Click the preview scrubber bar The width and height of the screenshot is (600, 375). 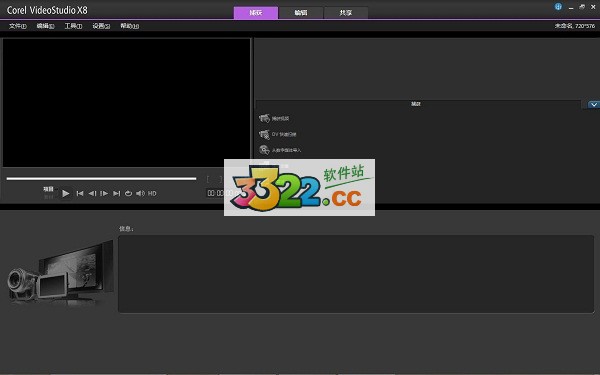[101, 178]
